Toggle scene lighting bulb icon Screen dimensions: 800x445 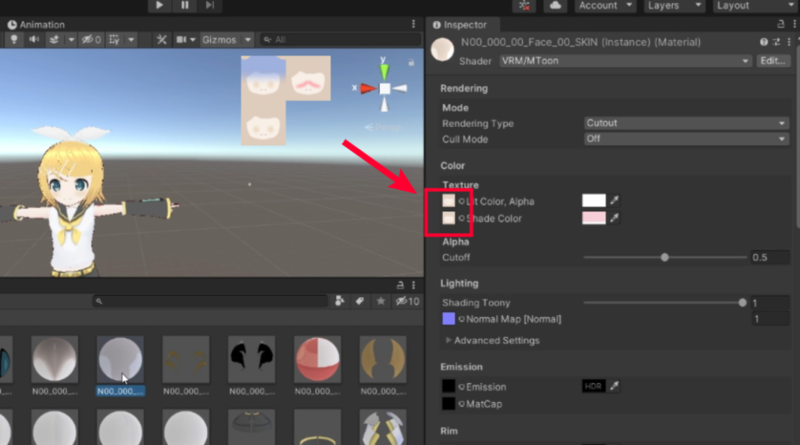click(14, 39)
